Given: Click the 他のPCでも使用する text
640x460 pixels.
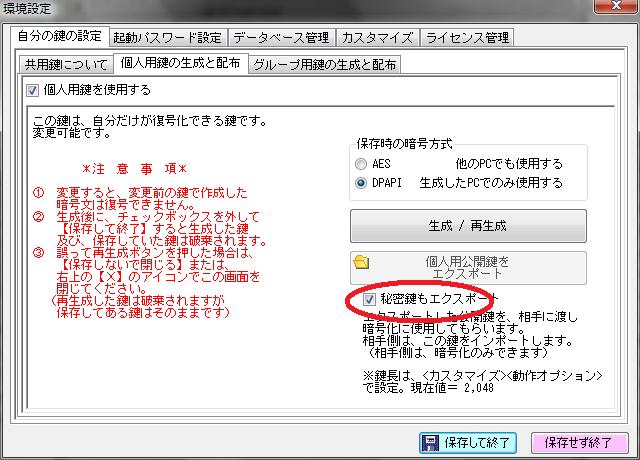Looking at the screenshot, I should (x=509, y=164).
